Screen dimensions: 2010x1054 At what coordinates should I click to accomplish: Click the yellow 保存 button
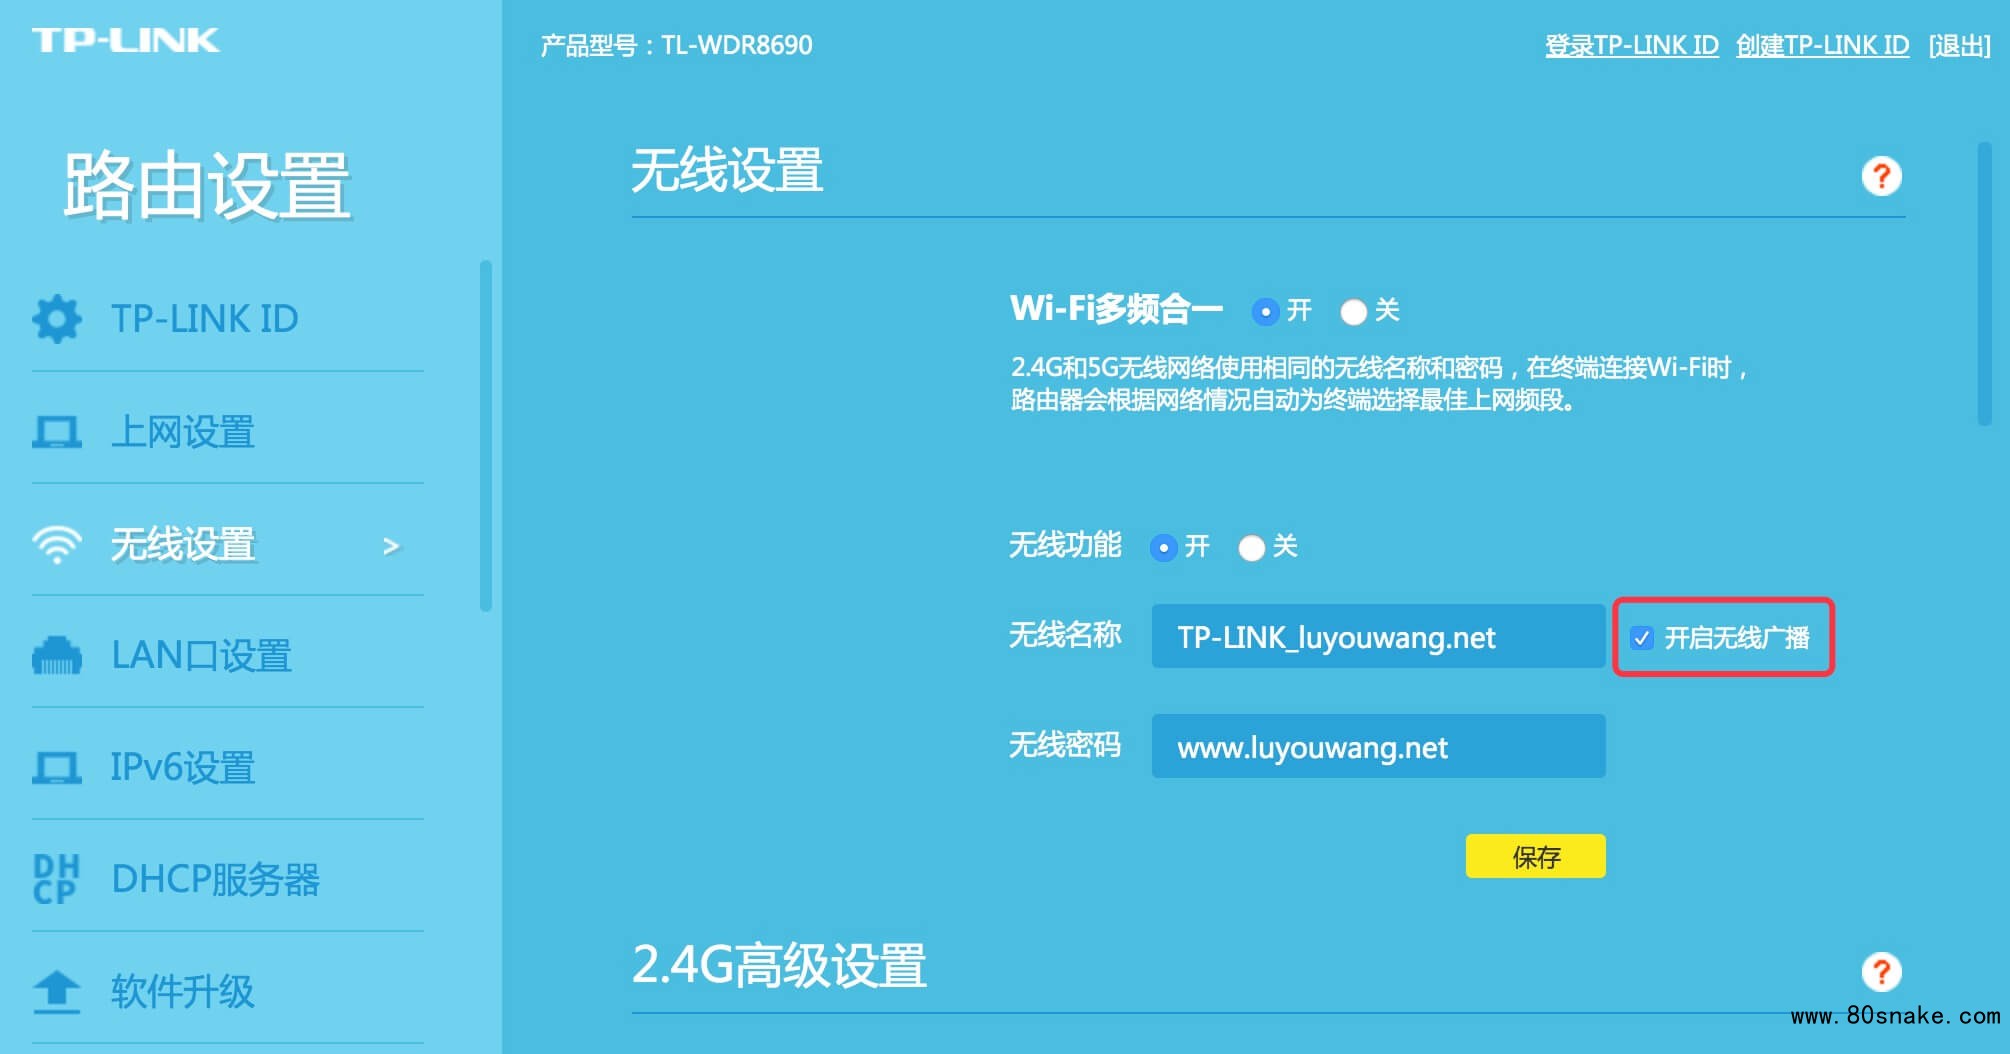(x=1535, y=856)
